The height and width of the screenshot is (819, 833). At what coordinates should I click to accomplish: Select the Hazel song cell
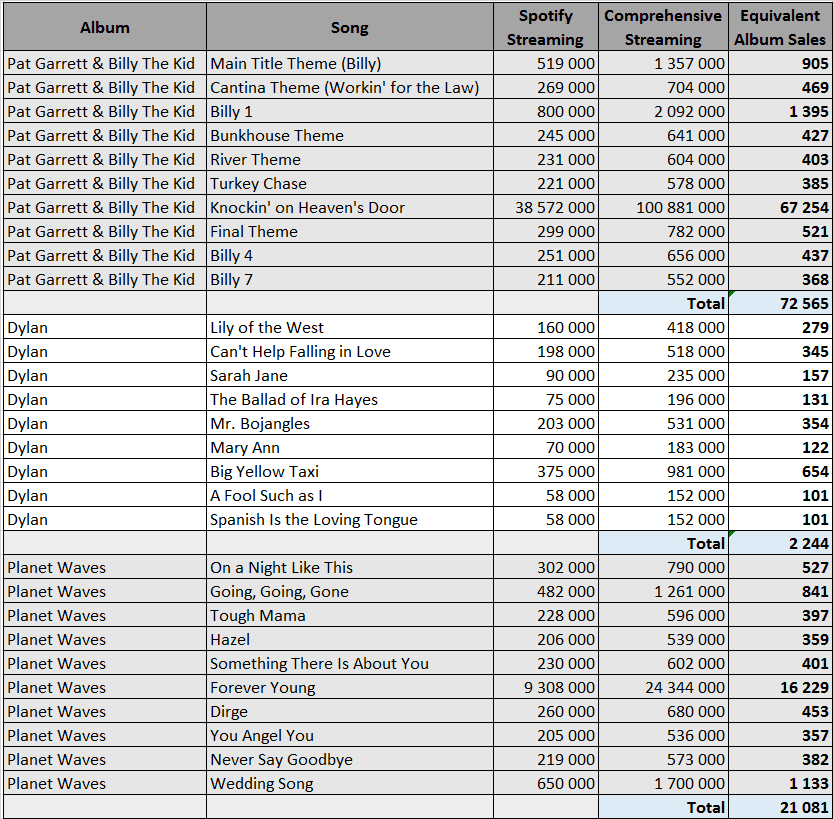click(x=350, y=639)
